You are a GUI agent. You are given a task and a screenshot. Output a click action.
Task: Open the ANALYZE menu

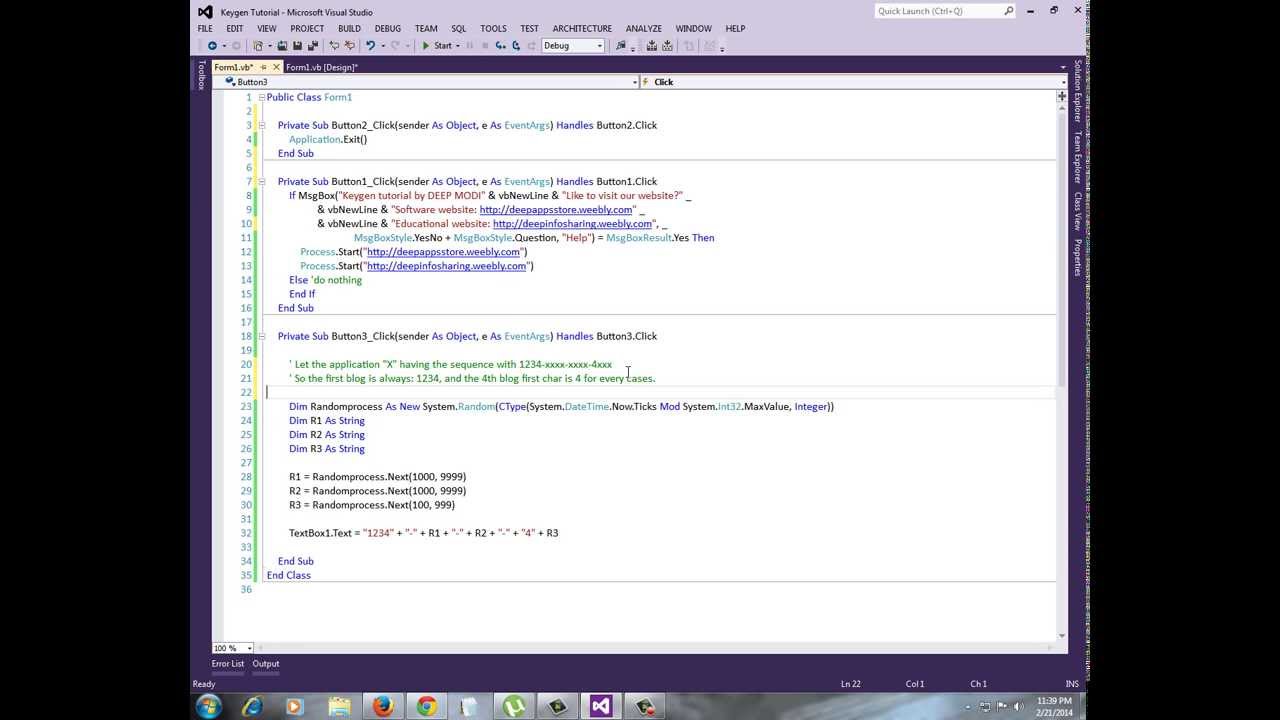(x=643, y=29)
